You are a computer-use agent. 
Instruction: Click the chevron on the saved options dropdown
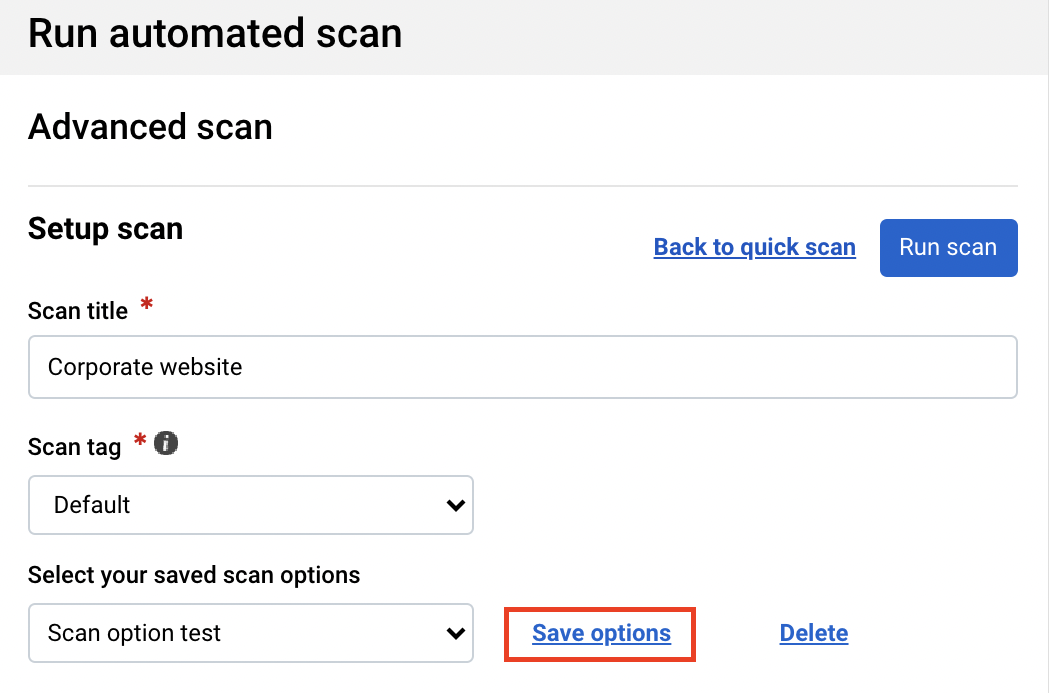(x=456, y=633)
